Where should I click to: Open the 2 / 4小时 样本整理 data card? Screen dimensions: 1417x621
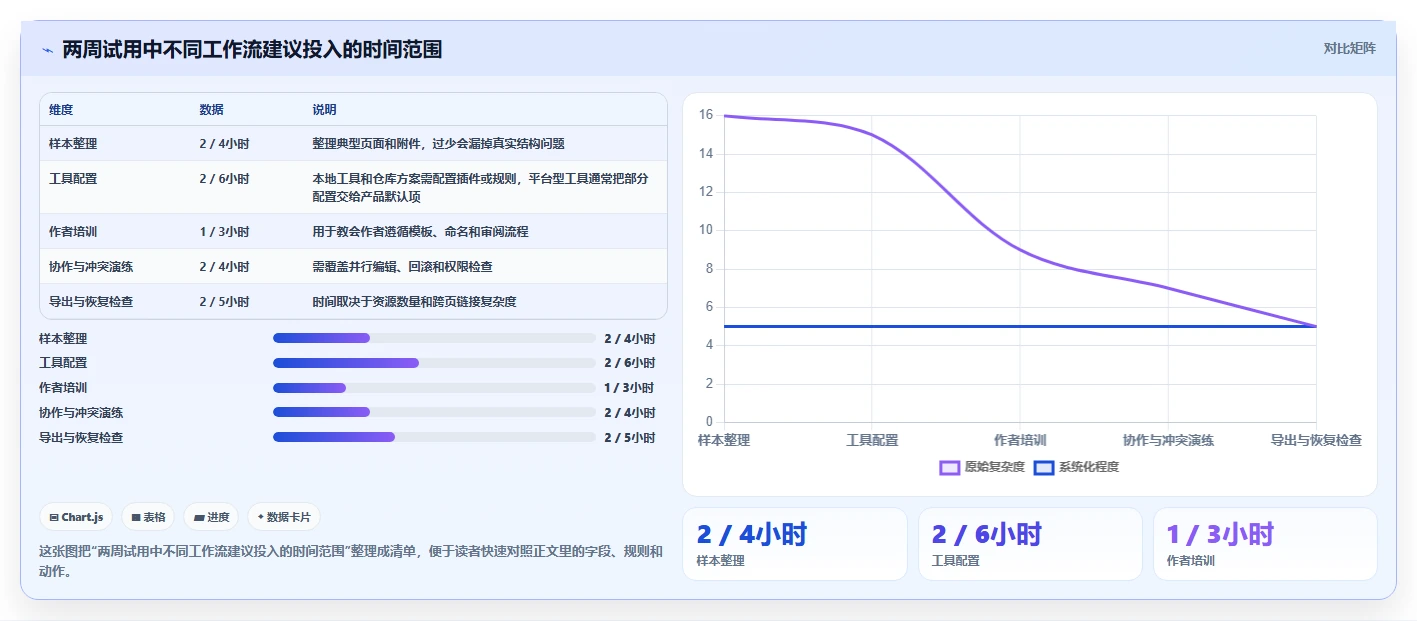click(795, 544)
